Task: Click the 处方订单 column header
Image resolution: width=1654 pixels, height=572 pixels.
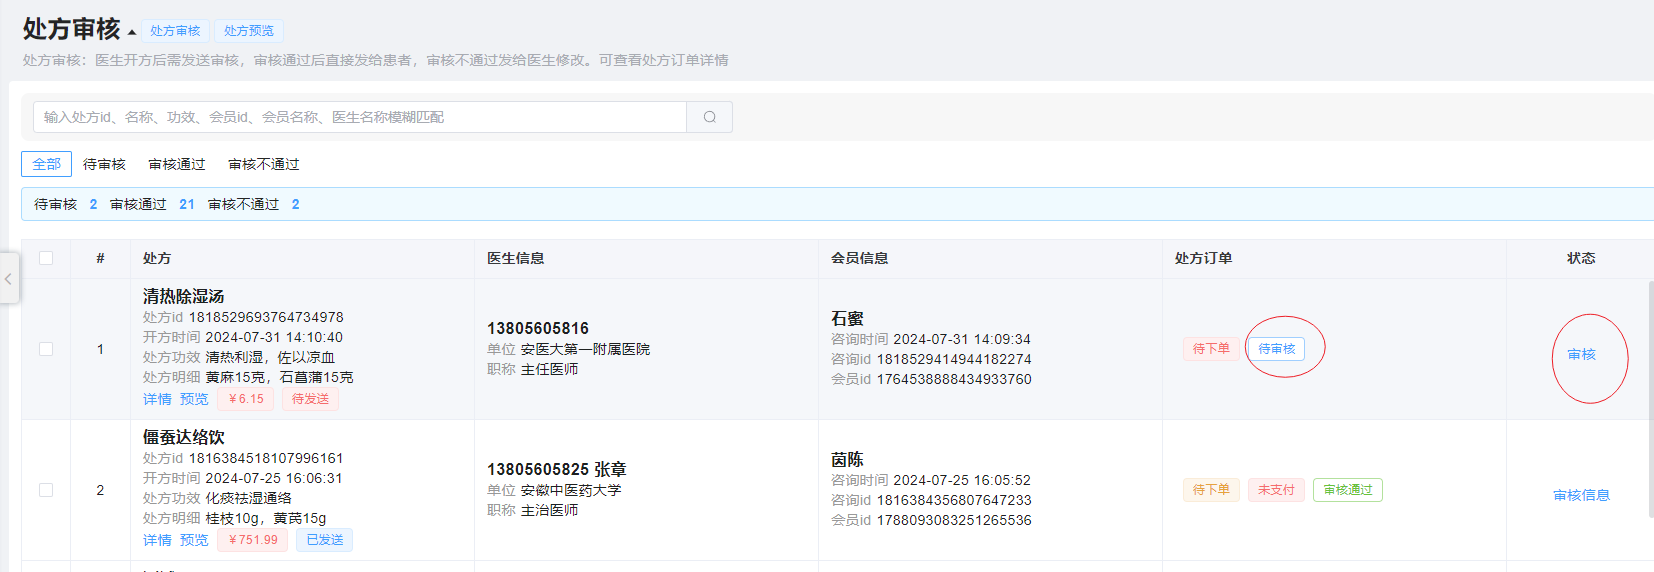Action: point(1204,258)
